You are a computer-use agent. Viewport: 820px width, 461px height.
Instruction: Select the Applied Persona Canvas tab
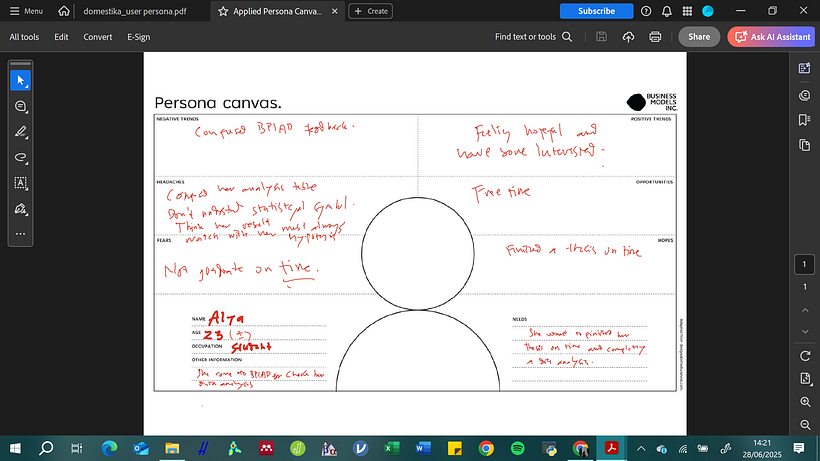point(277,11)
